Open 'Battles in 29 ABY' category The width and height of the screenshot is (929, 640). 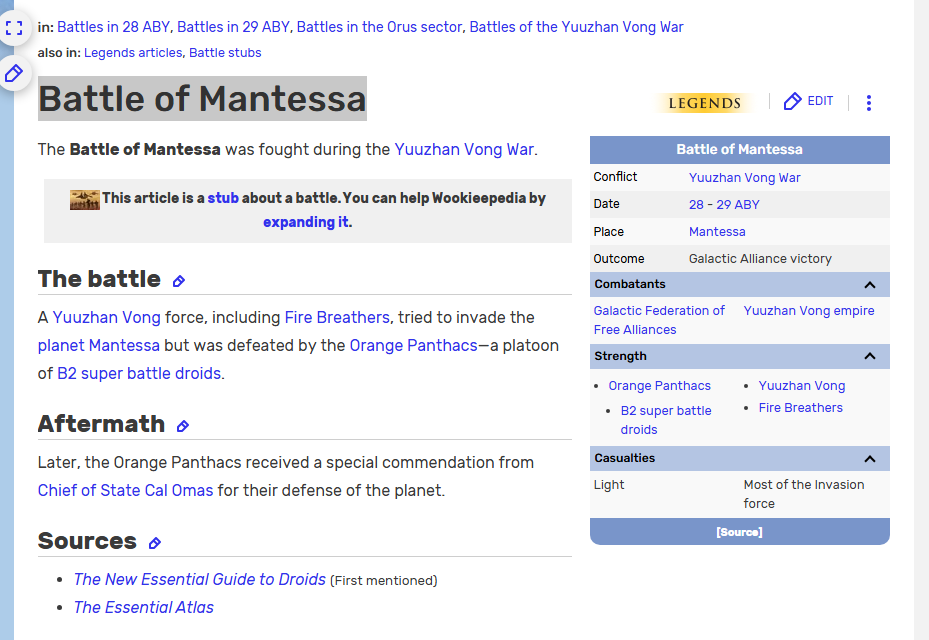[x=233, y=27]
